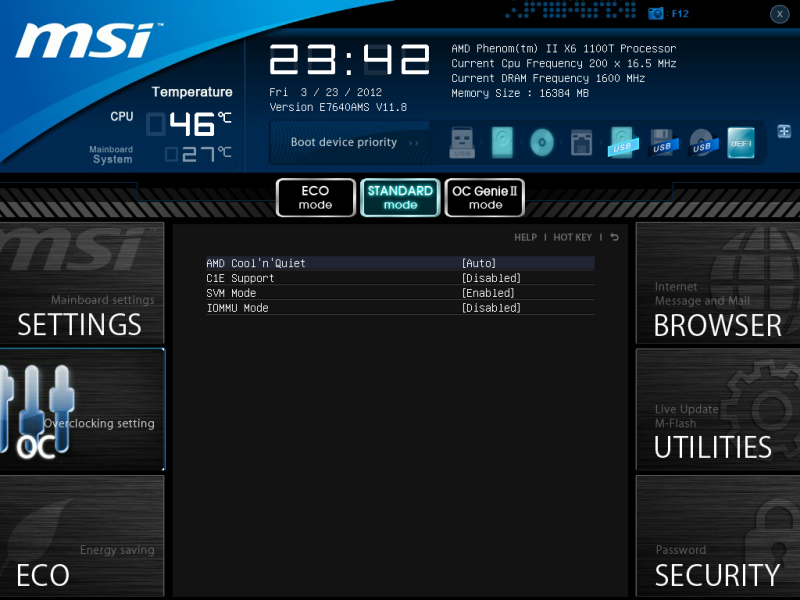Open the SECURITY password panel
This screenshot has width=800, height=600.
tap(718, 536)
